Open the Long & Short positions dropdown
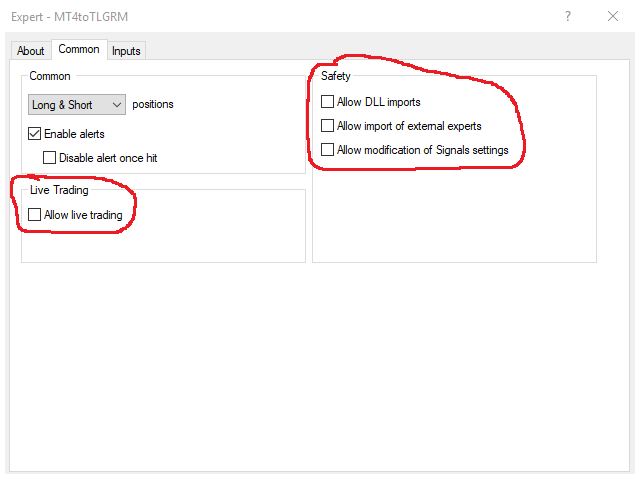Viewport: 640px width, 480px height. point(77,104)
